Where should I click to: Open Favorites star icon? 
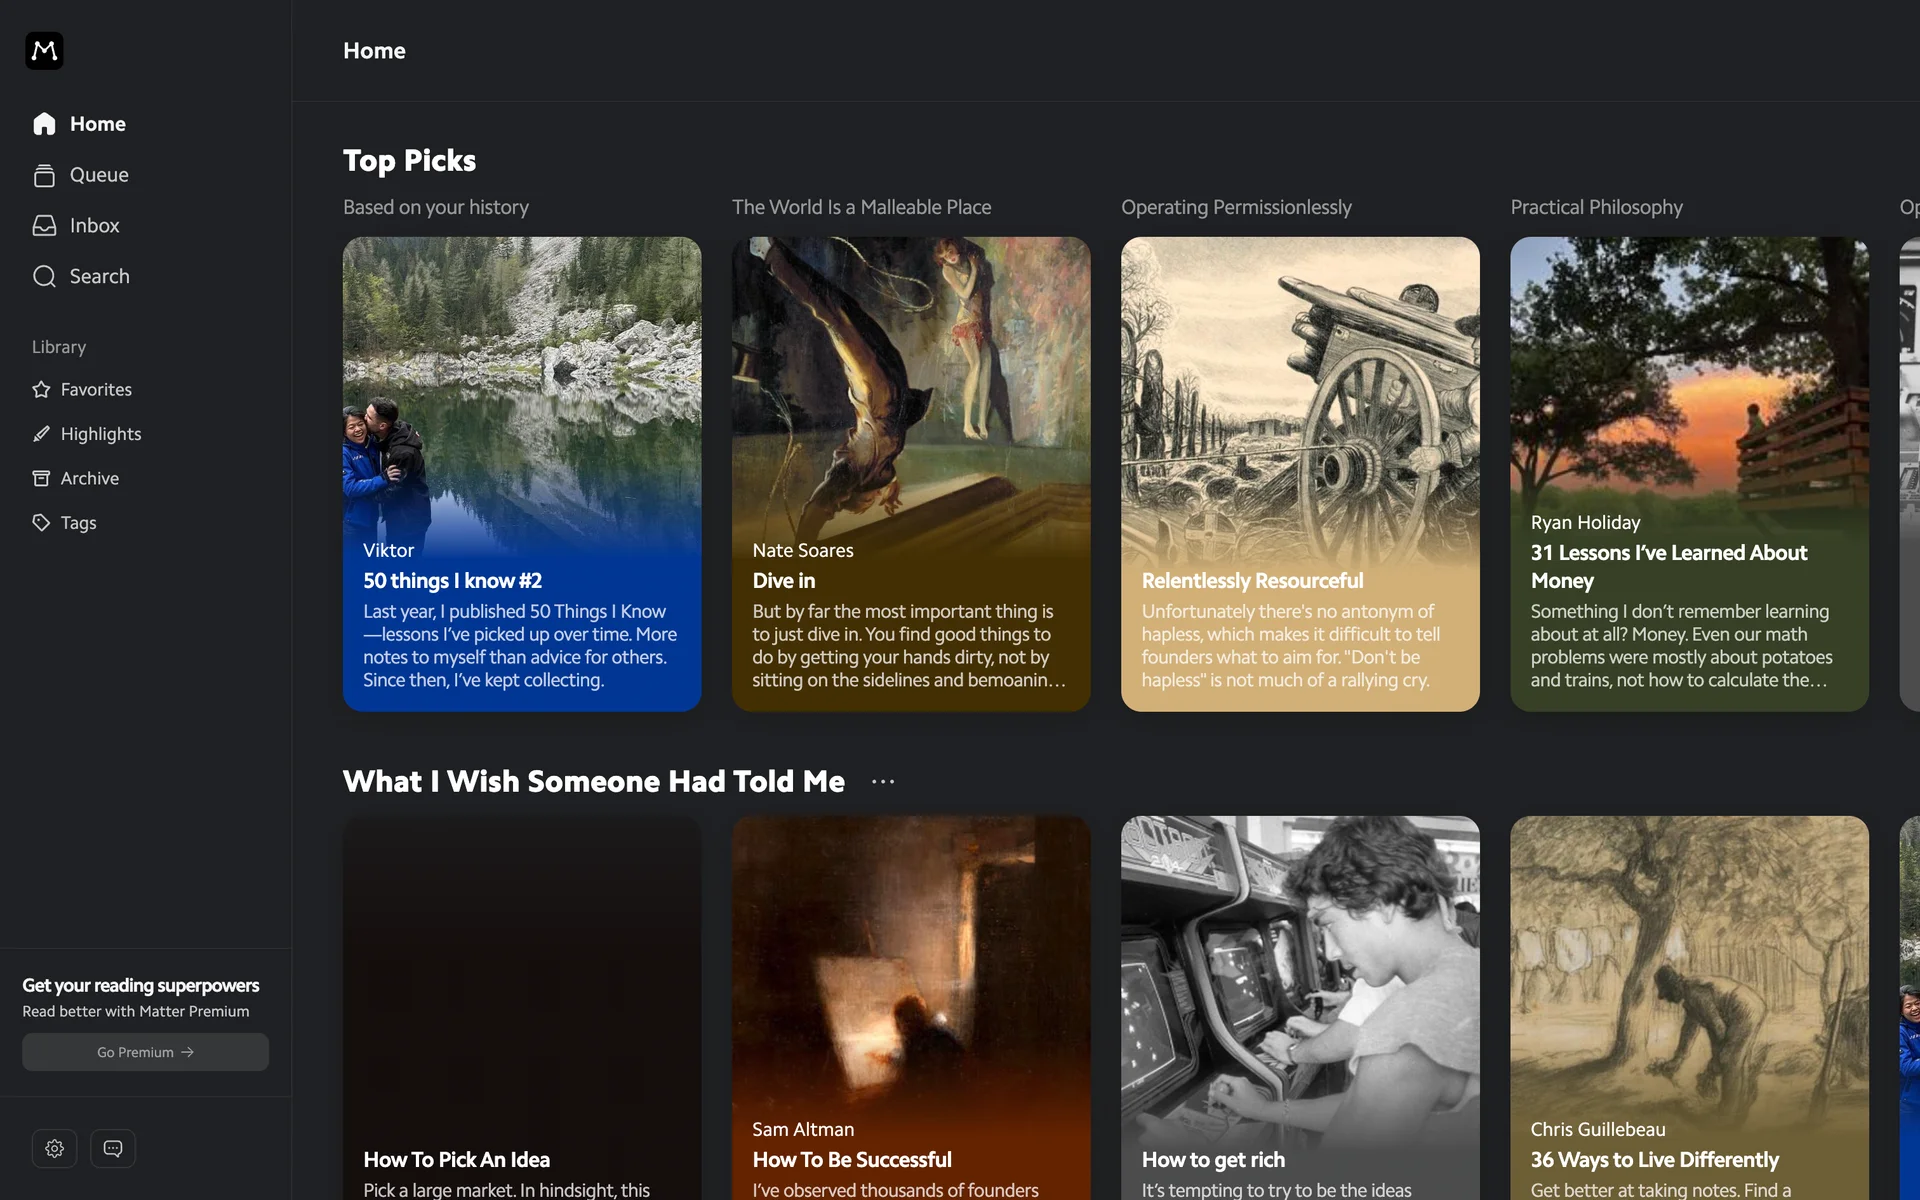pyautogui.click(x=41, y=390)
